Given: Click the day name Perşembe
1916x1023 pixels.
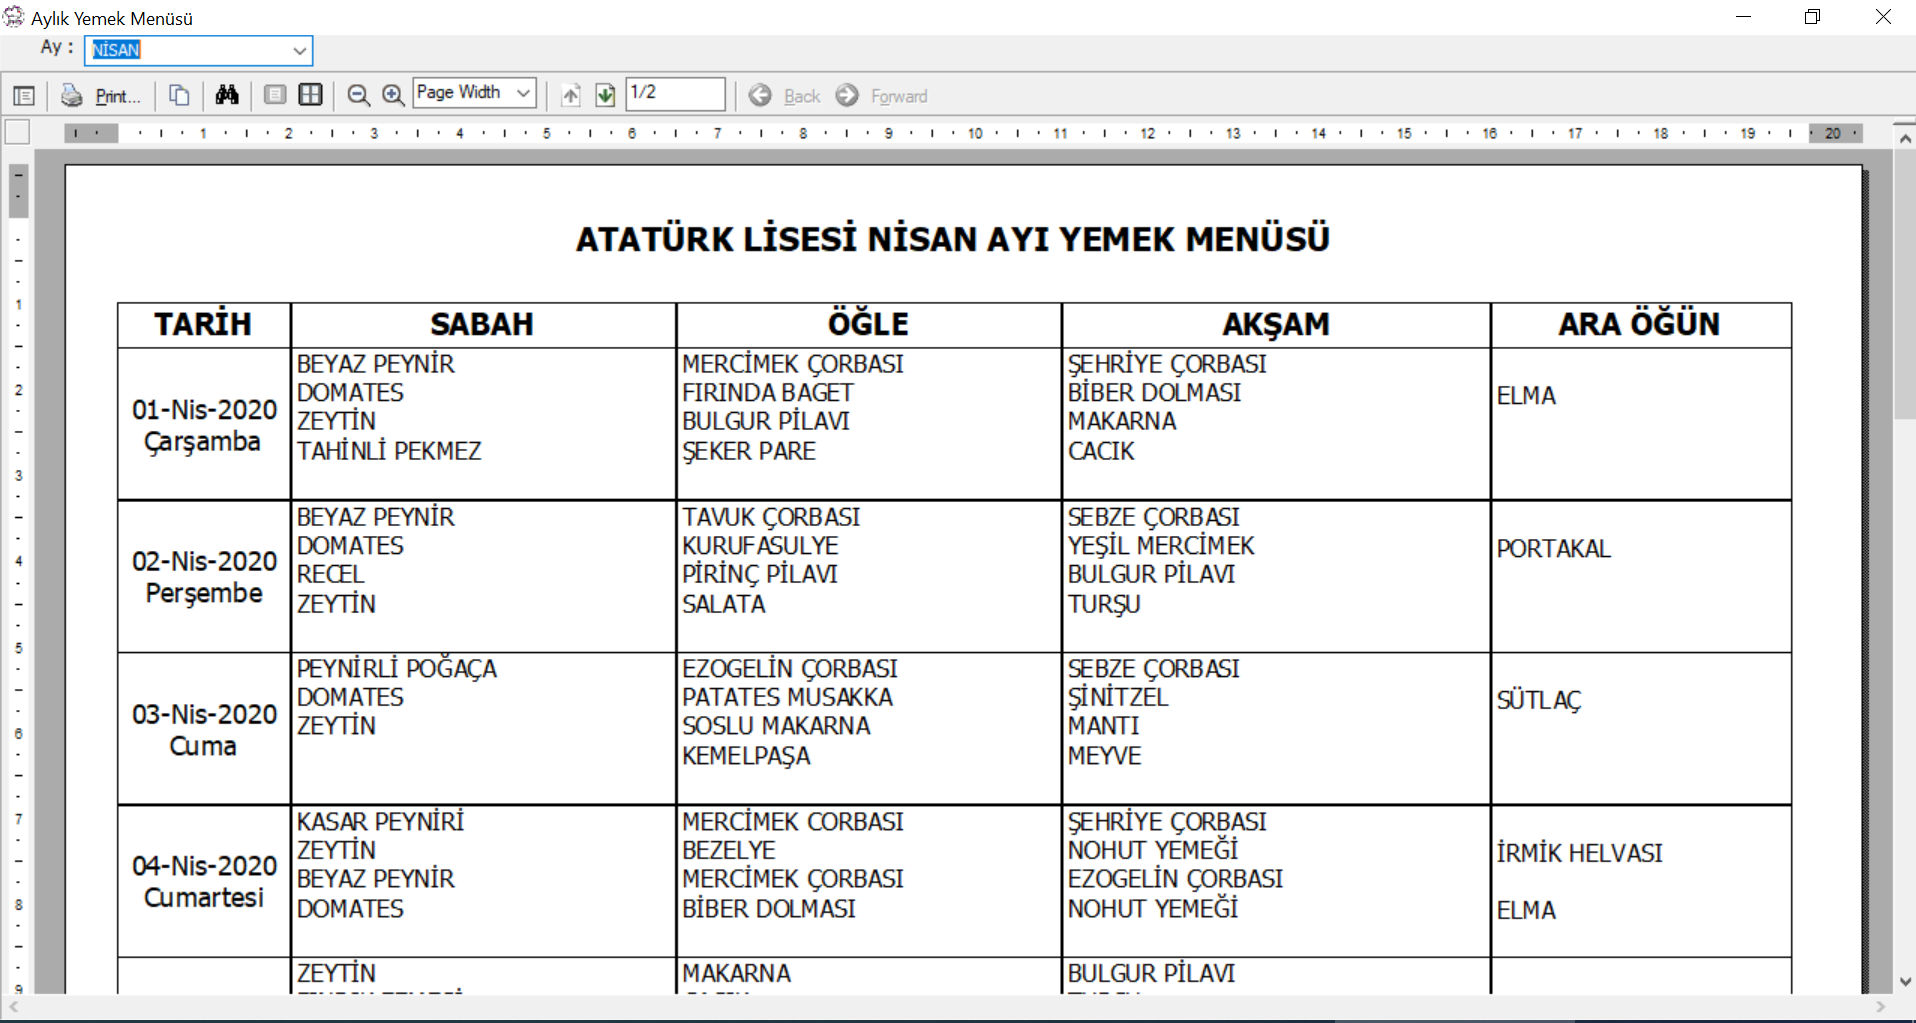Looking at the screenshot, I should coord(204,594).
